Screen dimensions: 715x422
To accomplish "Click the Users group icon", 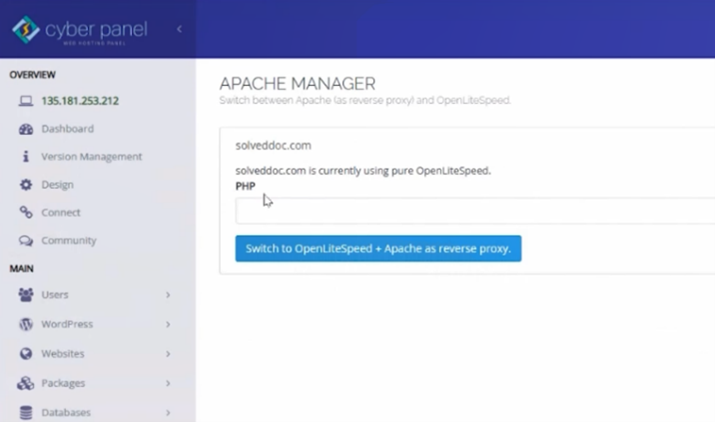I will (x=26, y=295).
